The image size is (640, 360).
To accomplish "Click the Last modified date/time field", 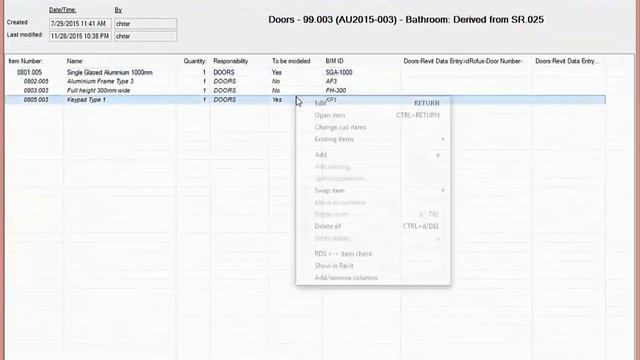I will [80, 36].
